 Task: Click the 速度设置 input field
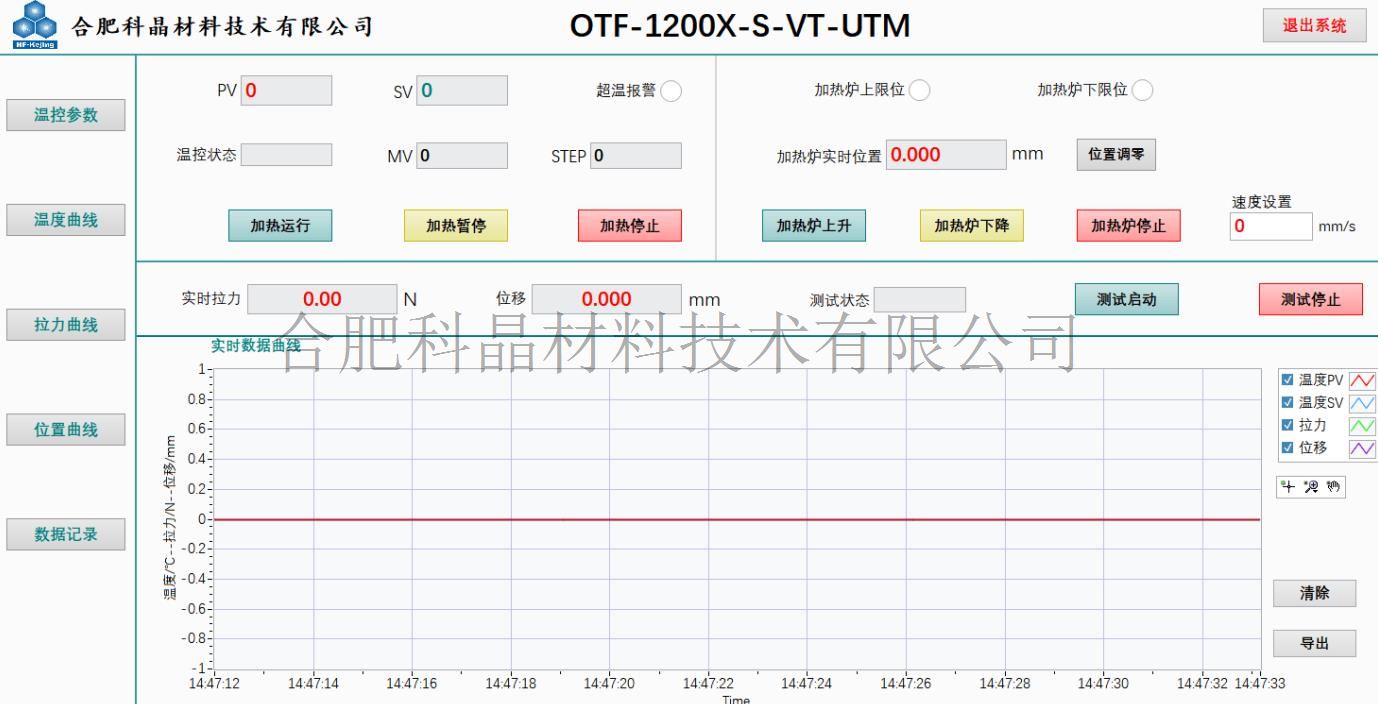tap(1270, 226)
